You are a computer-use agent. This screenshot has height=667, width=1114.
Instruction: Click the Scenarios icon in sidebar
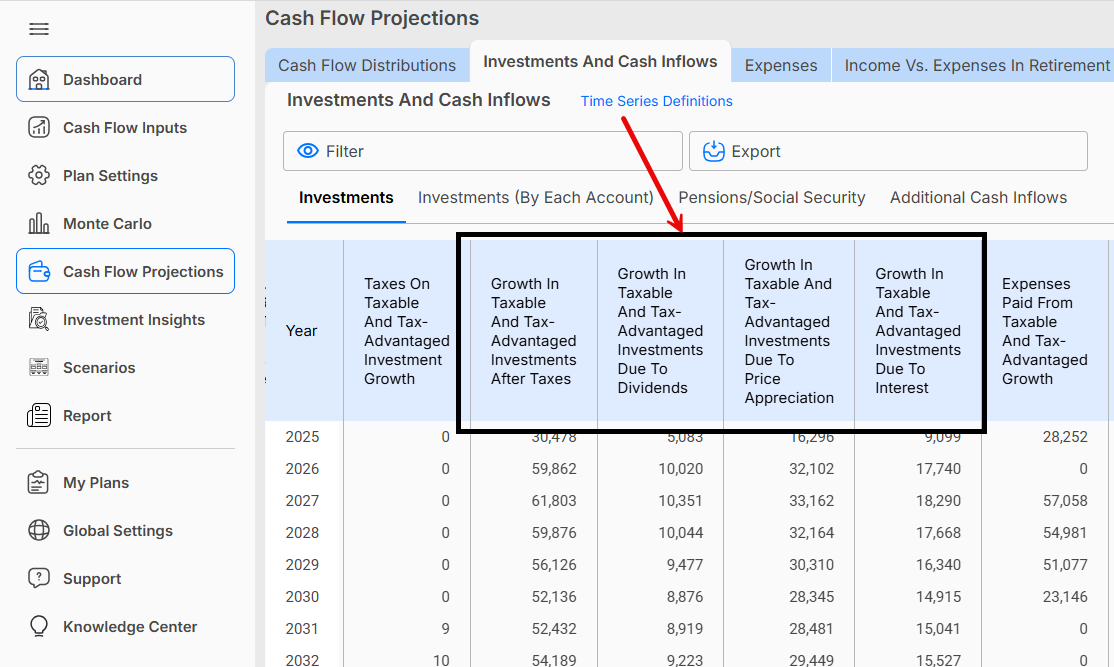(x=39, y=367)
